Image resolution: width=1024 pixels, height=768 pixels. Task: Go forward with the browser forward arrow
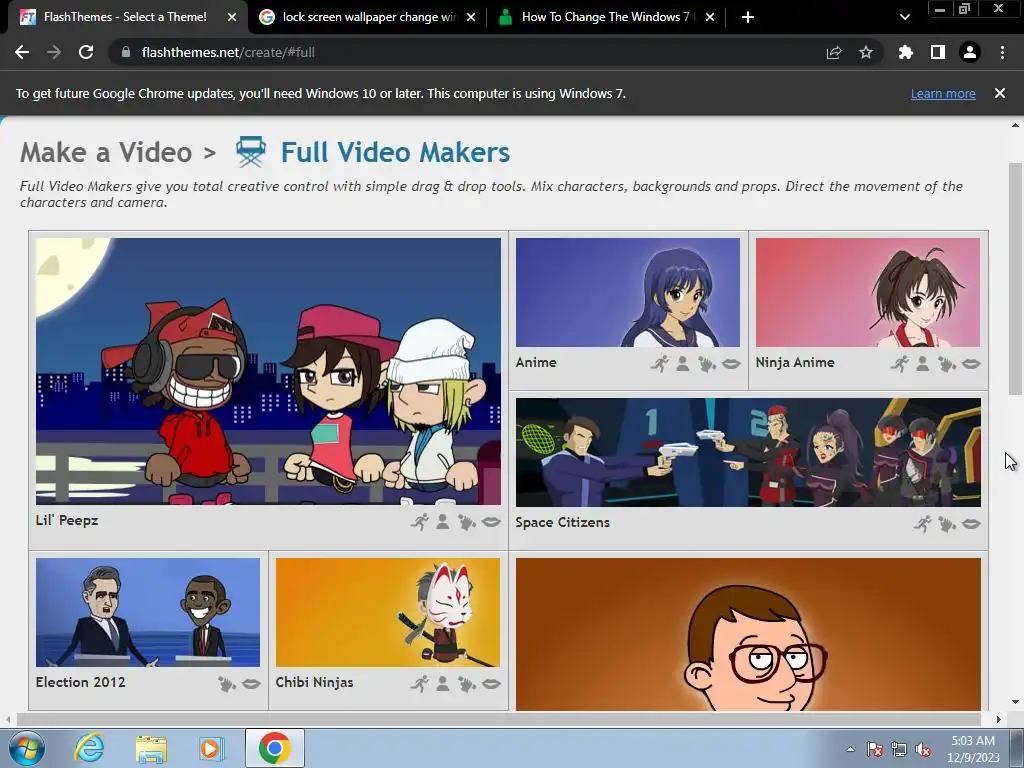pyautogui.click(x=54, y=52)
